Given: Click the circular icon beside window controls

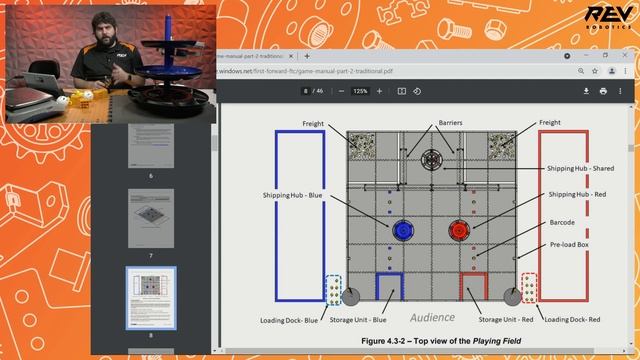Looking at the screenshot, I should (567, 56).
